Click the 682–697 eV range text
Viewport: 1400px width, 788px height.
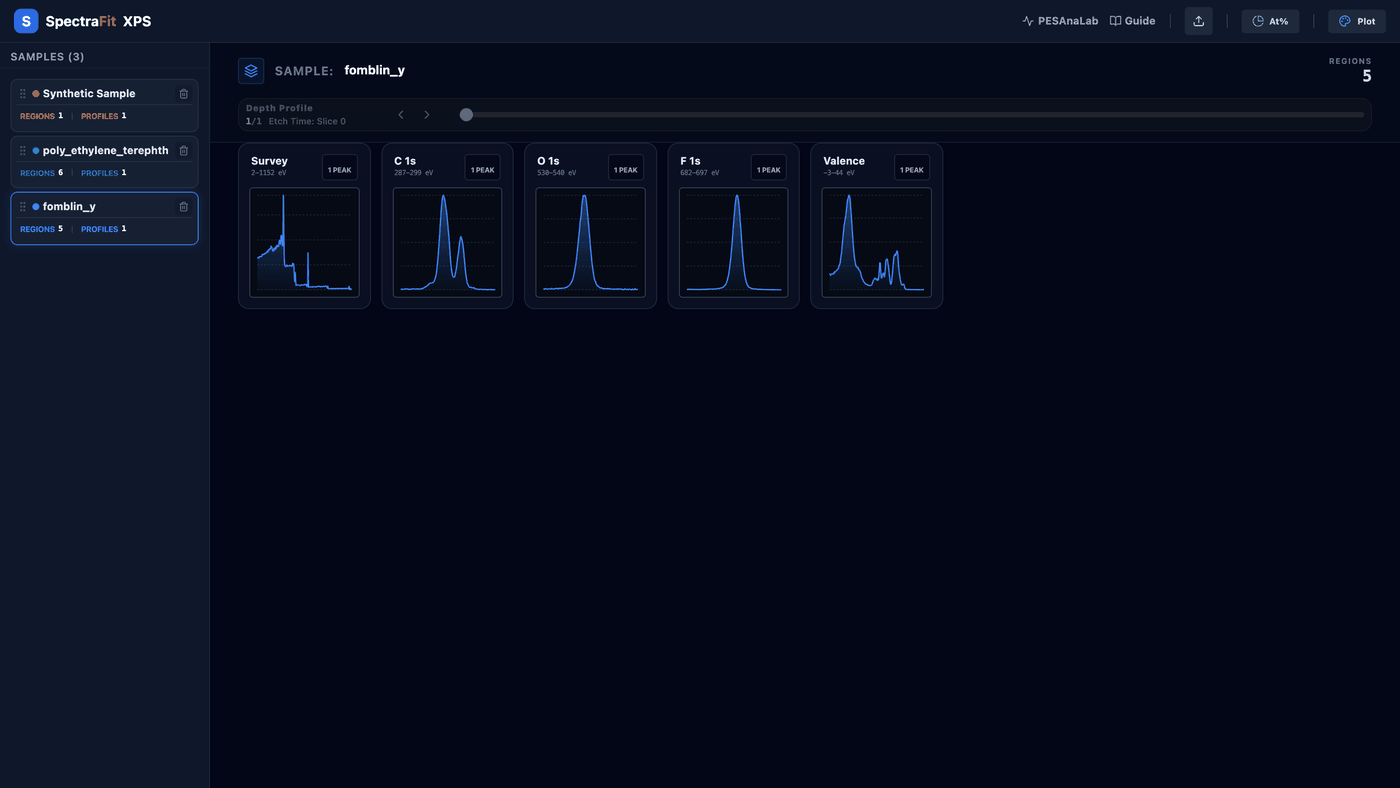click(x=700, y=173)
